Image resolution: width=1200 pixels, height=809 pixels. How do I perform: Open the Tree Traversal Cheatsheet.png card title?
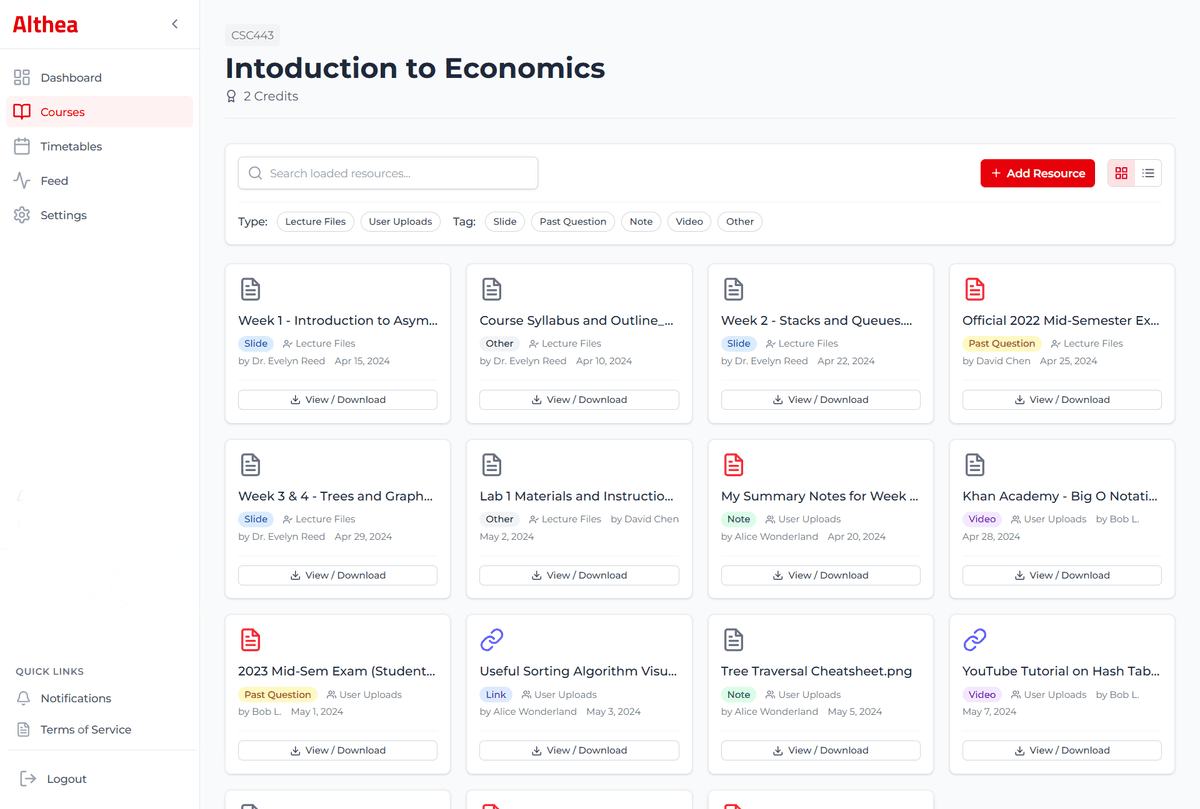[x=816, y=671]
